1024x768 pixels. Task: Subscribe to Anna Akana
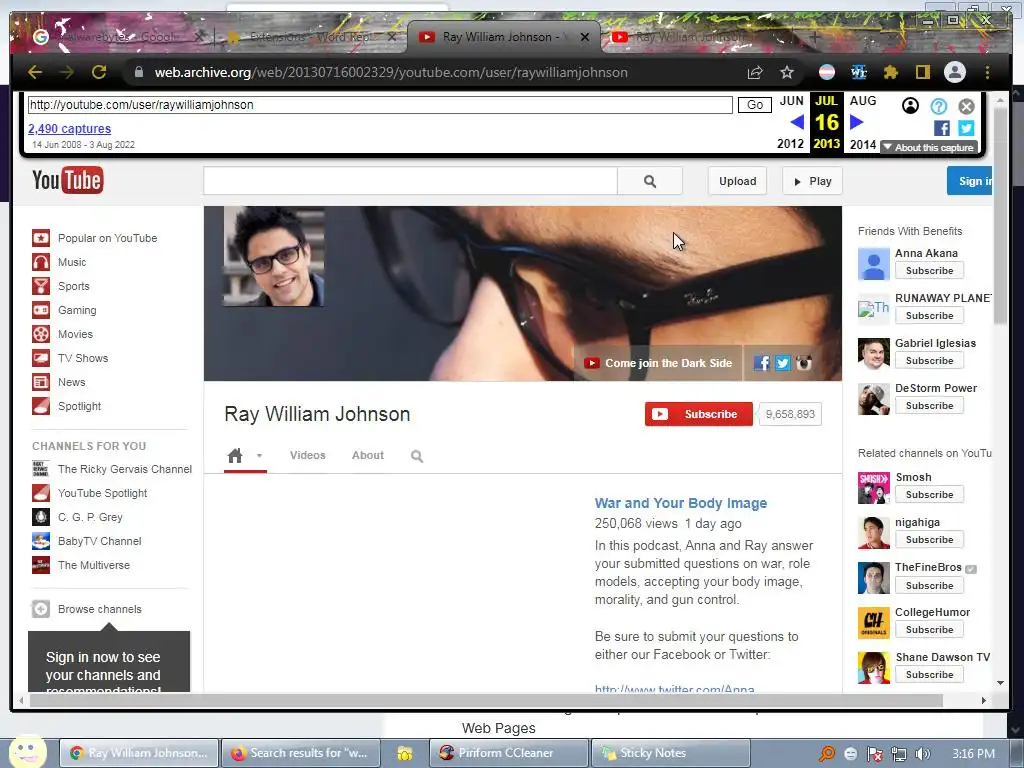(x=929, y=270)
